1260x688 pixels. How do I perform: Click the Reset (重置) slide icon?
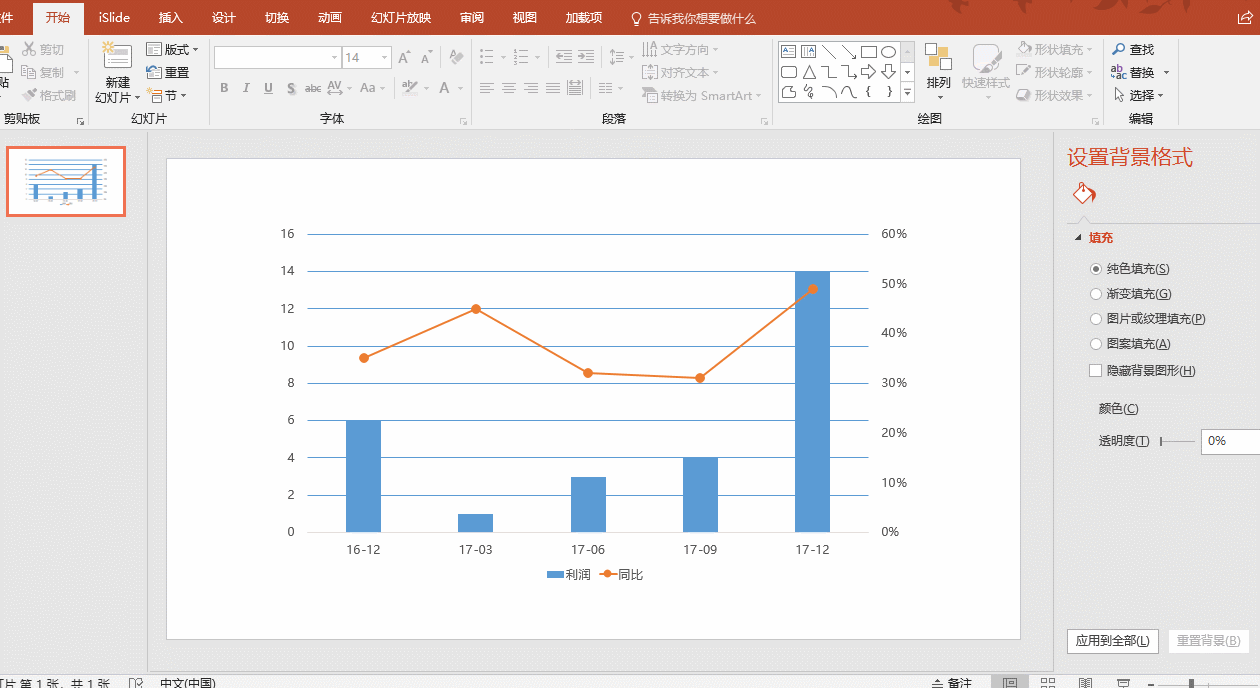(x=154, y=72)
